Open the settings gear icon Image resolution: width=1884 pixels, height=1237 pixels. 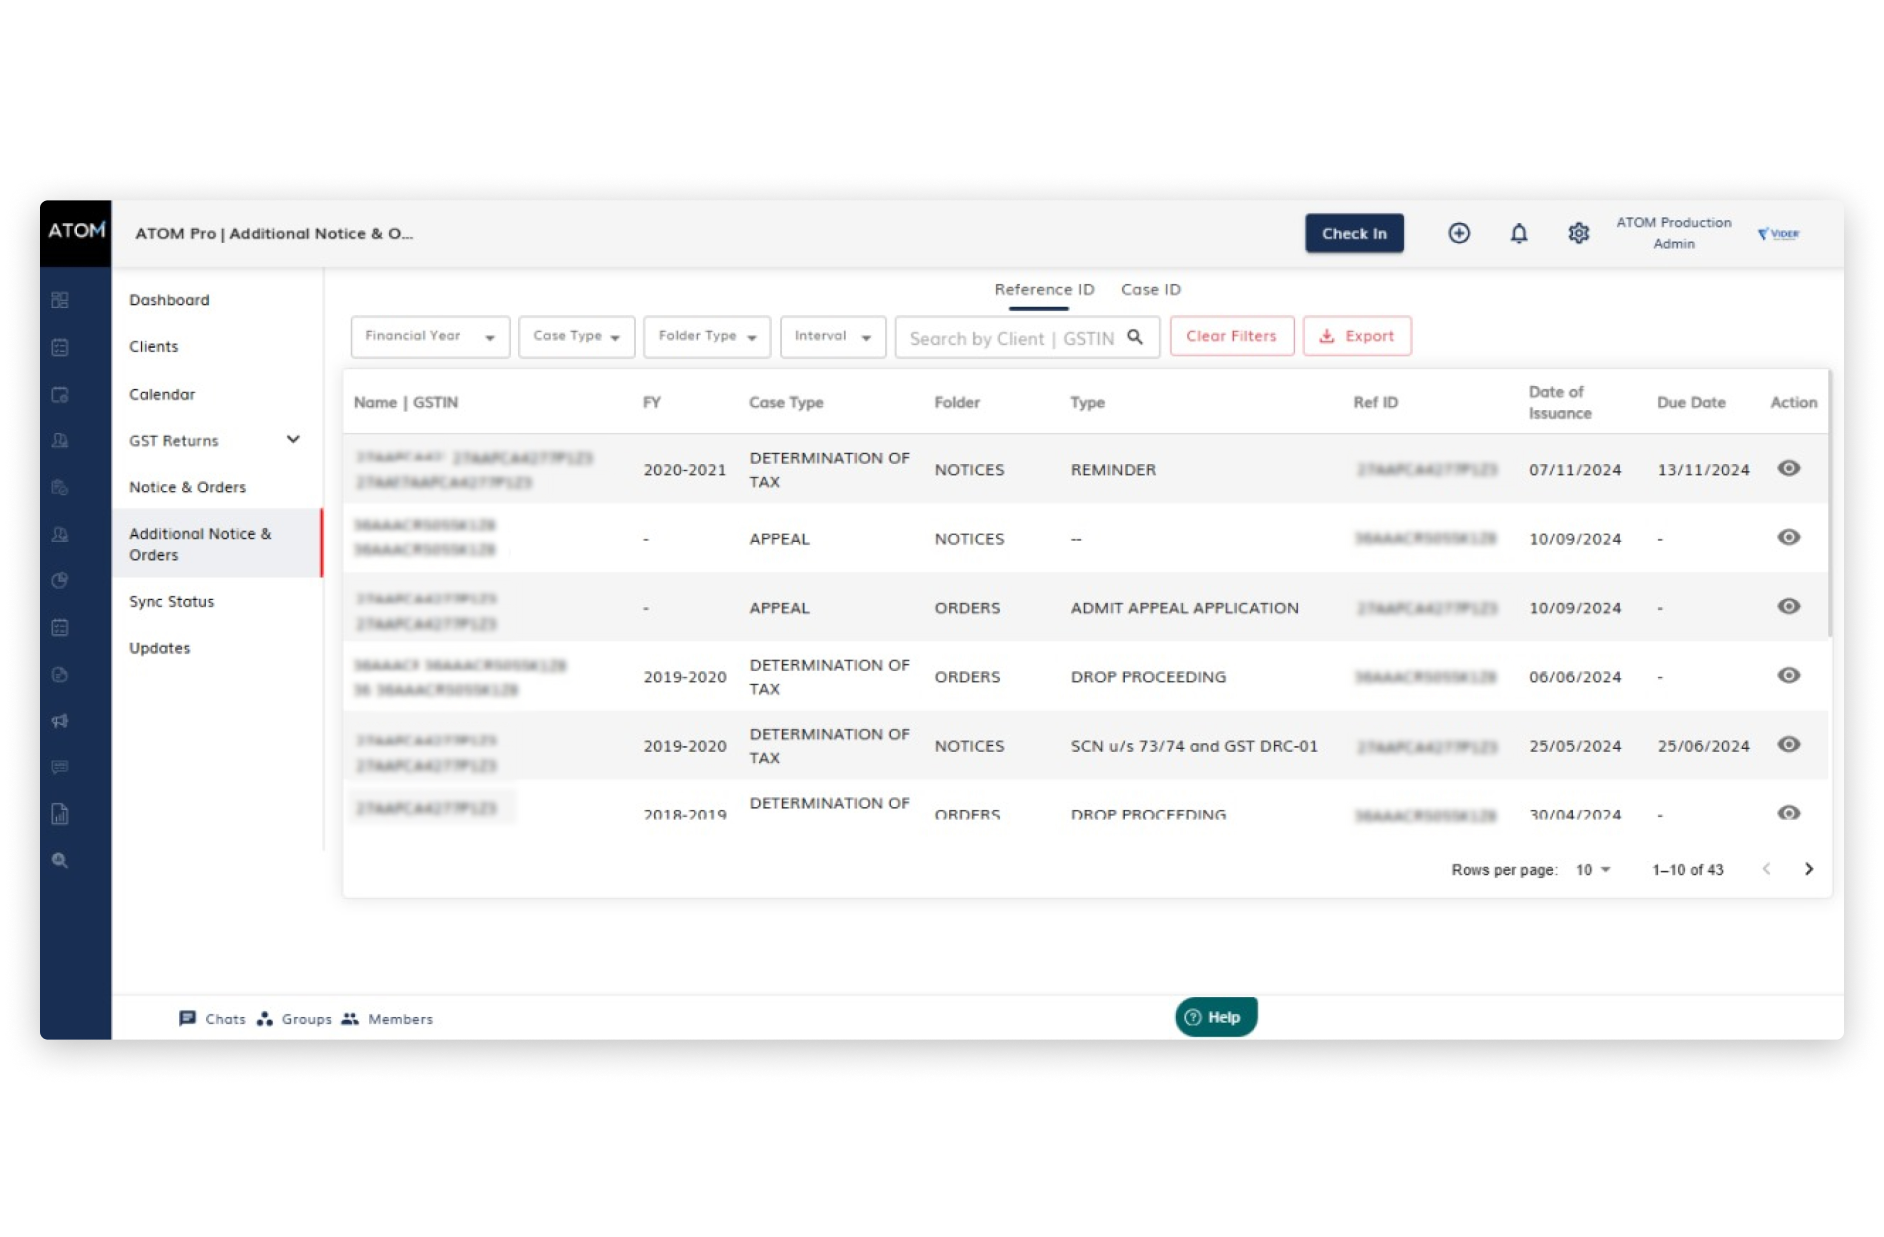click(x=1578, y=233)
